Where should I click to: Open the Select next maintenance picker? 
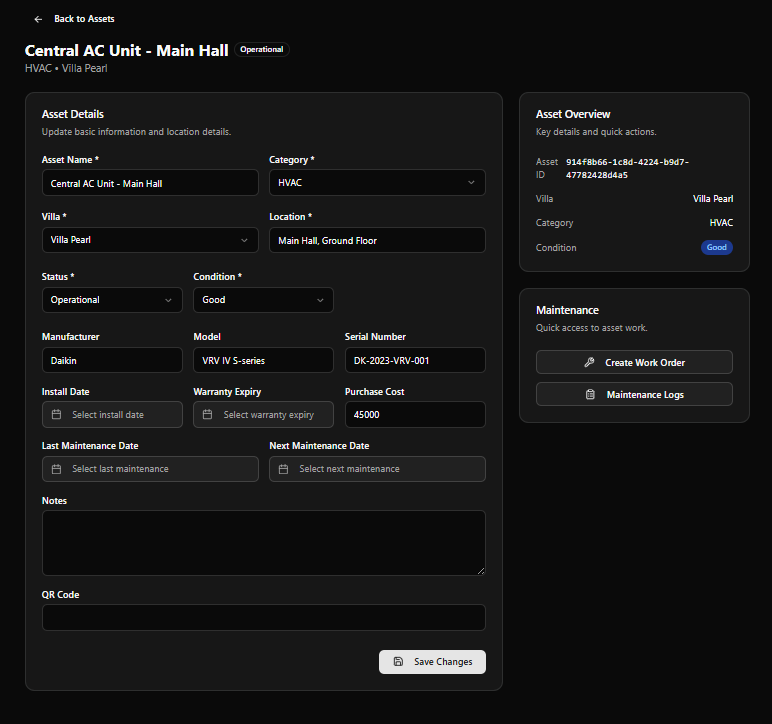[x=377, y=469]
